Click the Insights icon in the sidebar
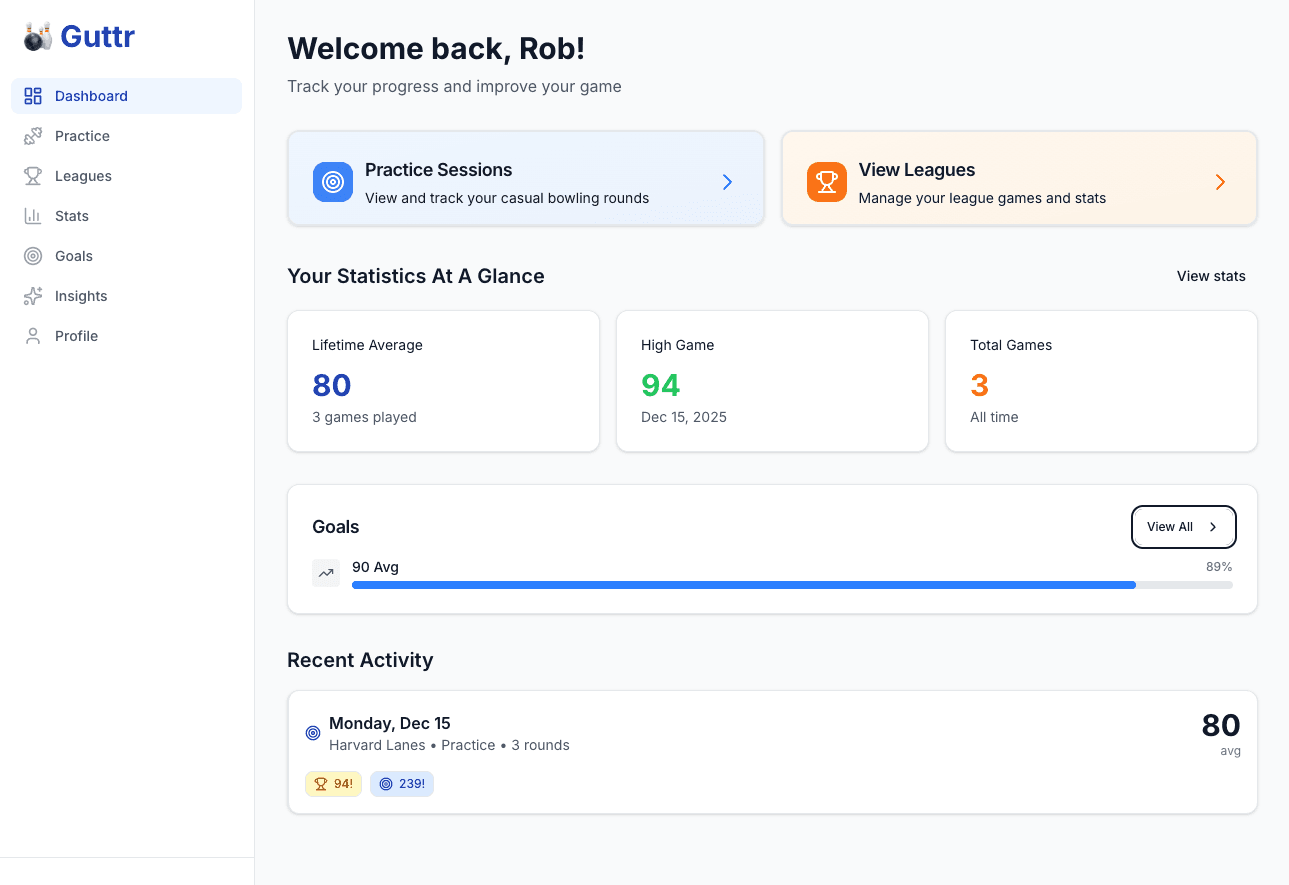This screenshot has width=1289, height=885. (x=32, y=295)
